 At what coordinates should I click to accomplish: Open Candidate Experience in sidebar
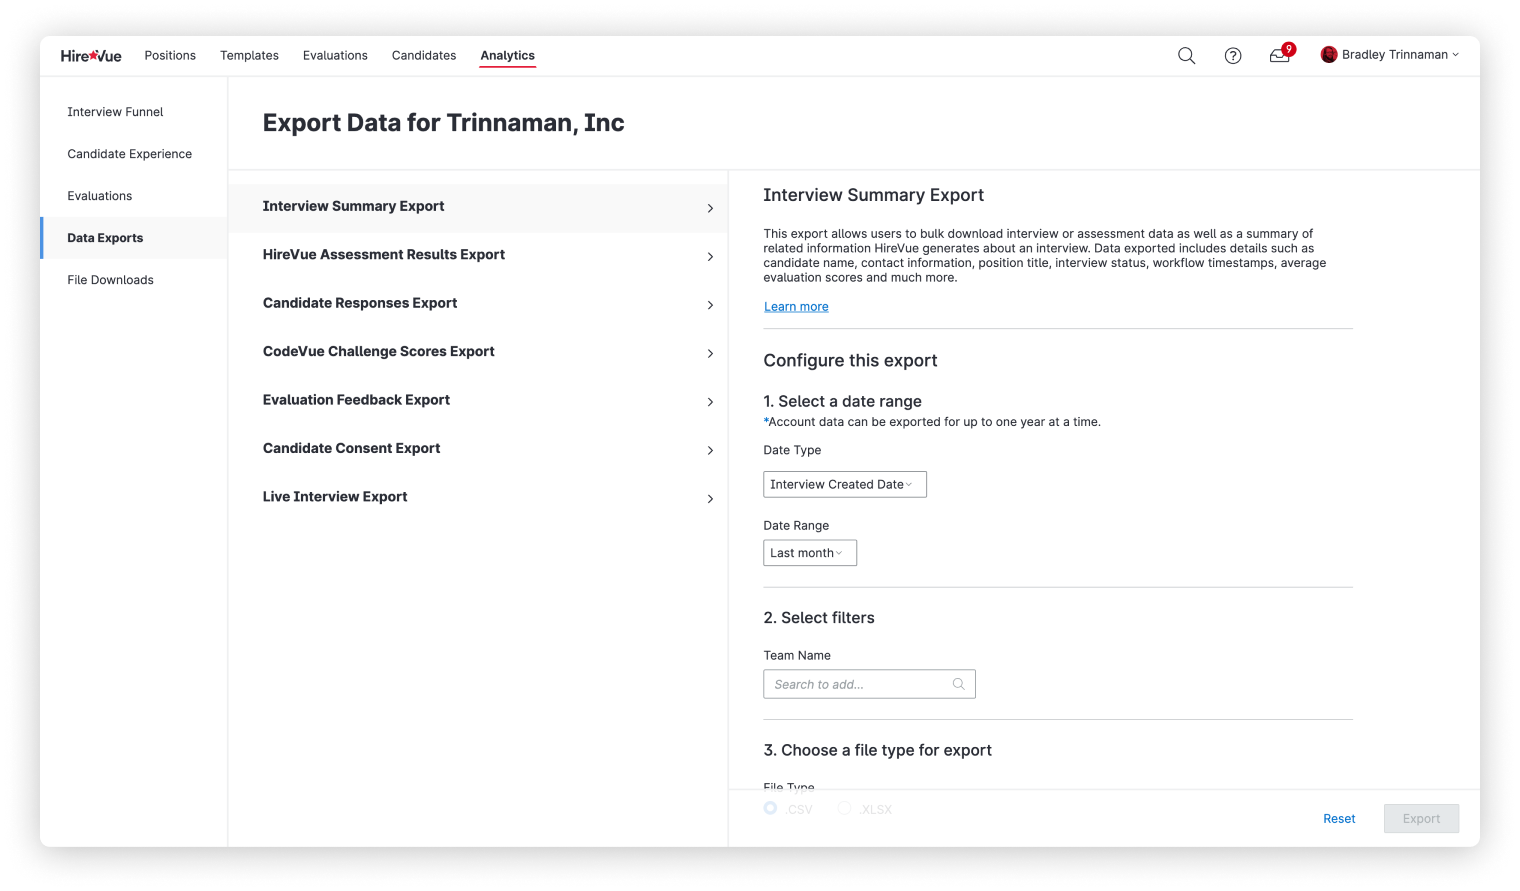pyautogui.click(x=134, y=154)
